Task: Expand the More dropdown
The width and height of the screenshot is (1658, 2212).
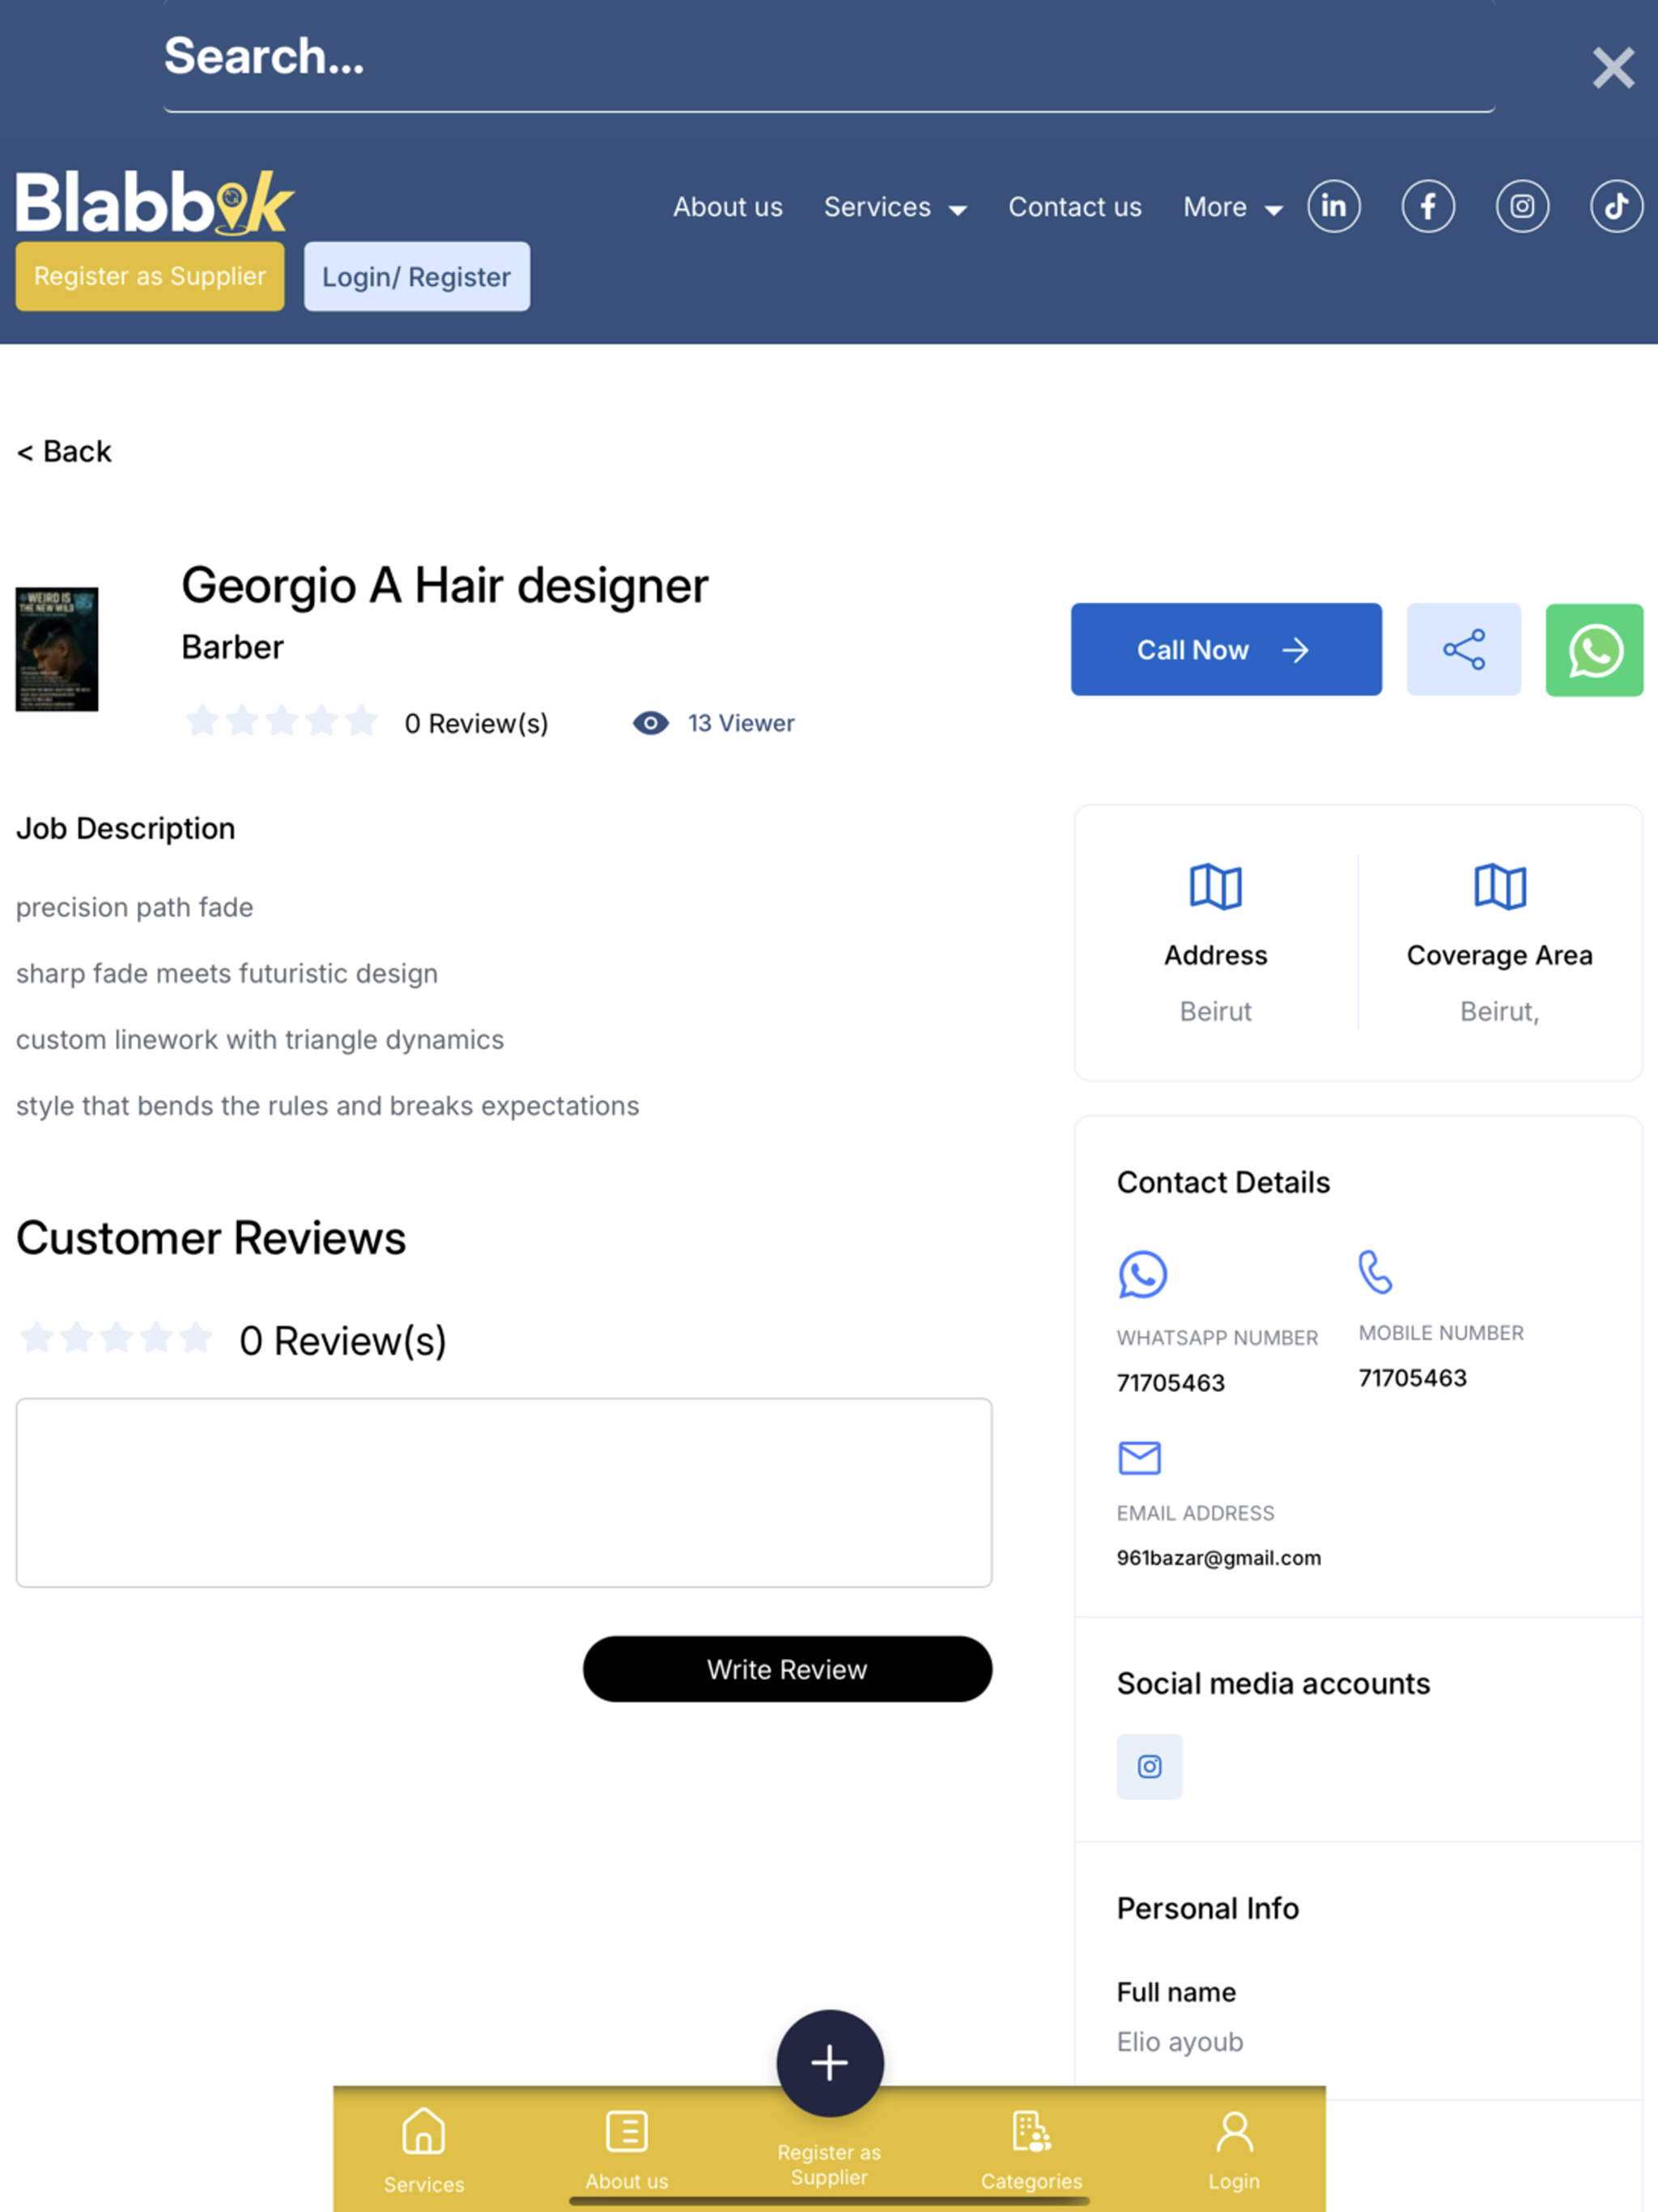Action: pos(1232,207)
